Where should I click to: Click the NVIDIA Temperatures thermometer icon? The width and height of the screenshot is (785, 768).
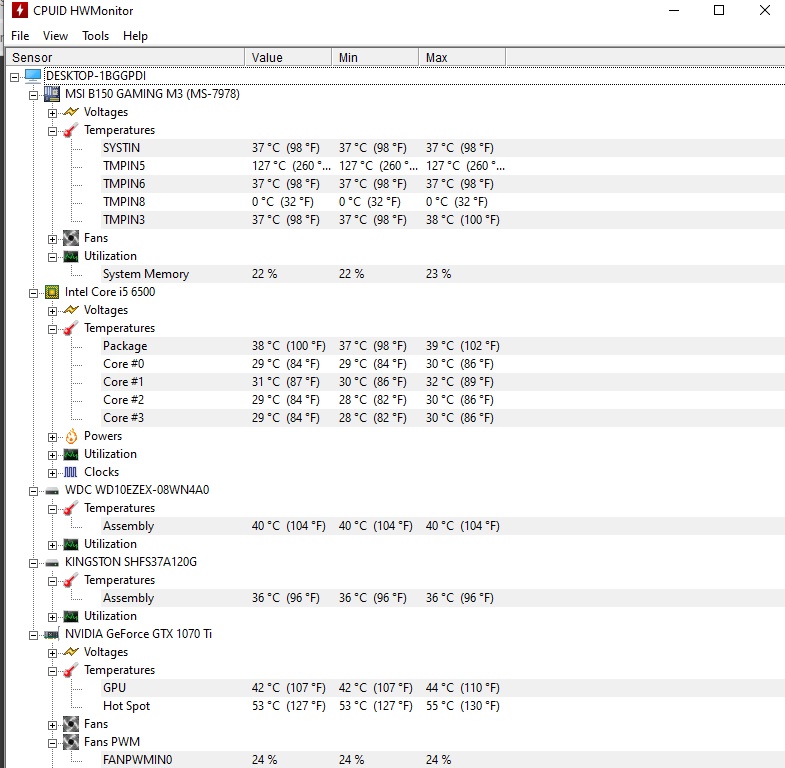pyautogui.click(x=71, y=670)
